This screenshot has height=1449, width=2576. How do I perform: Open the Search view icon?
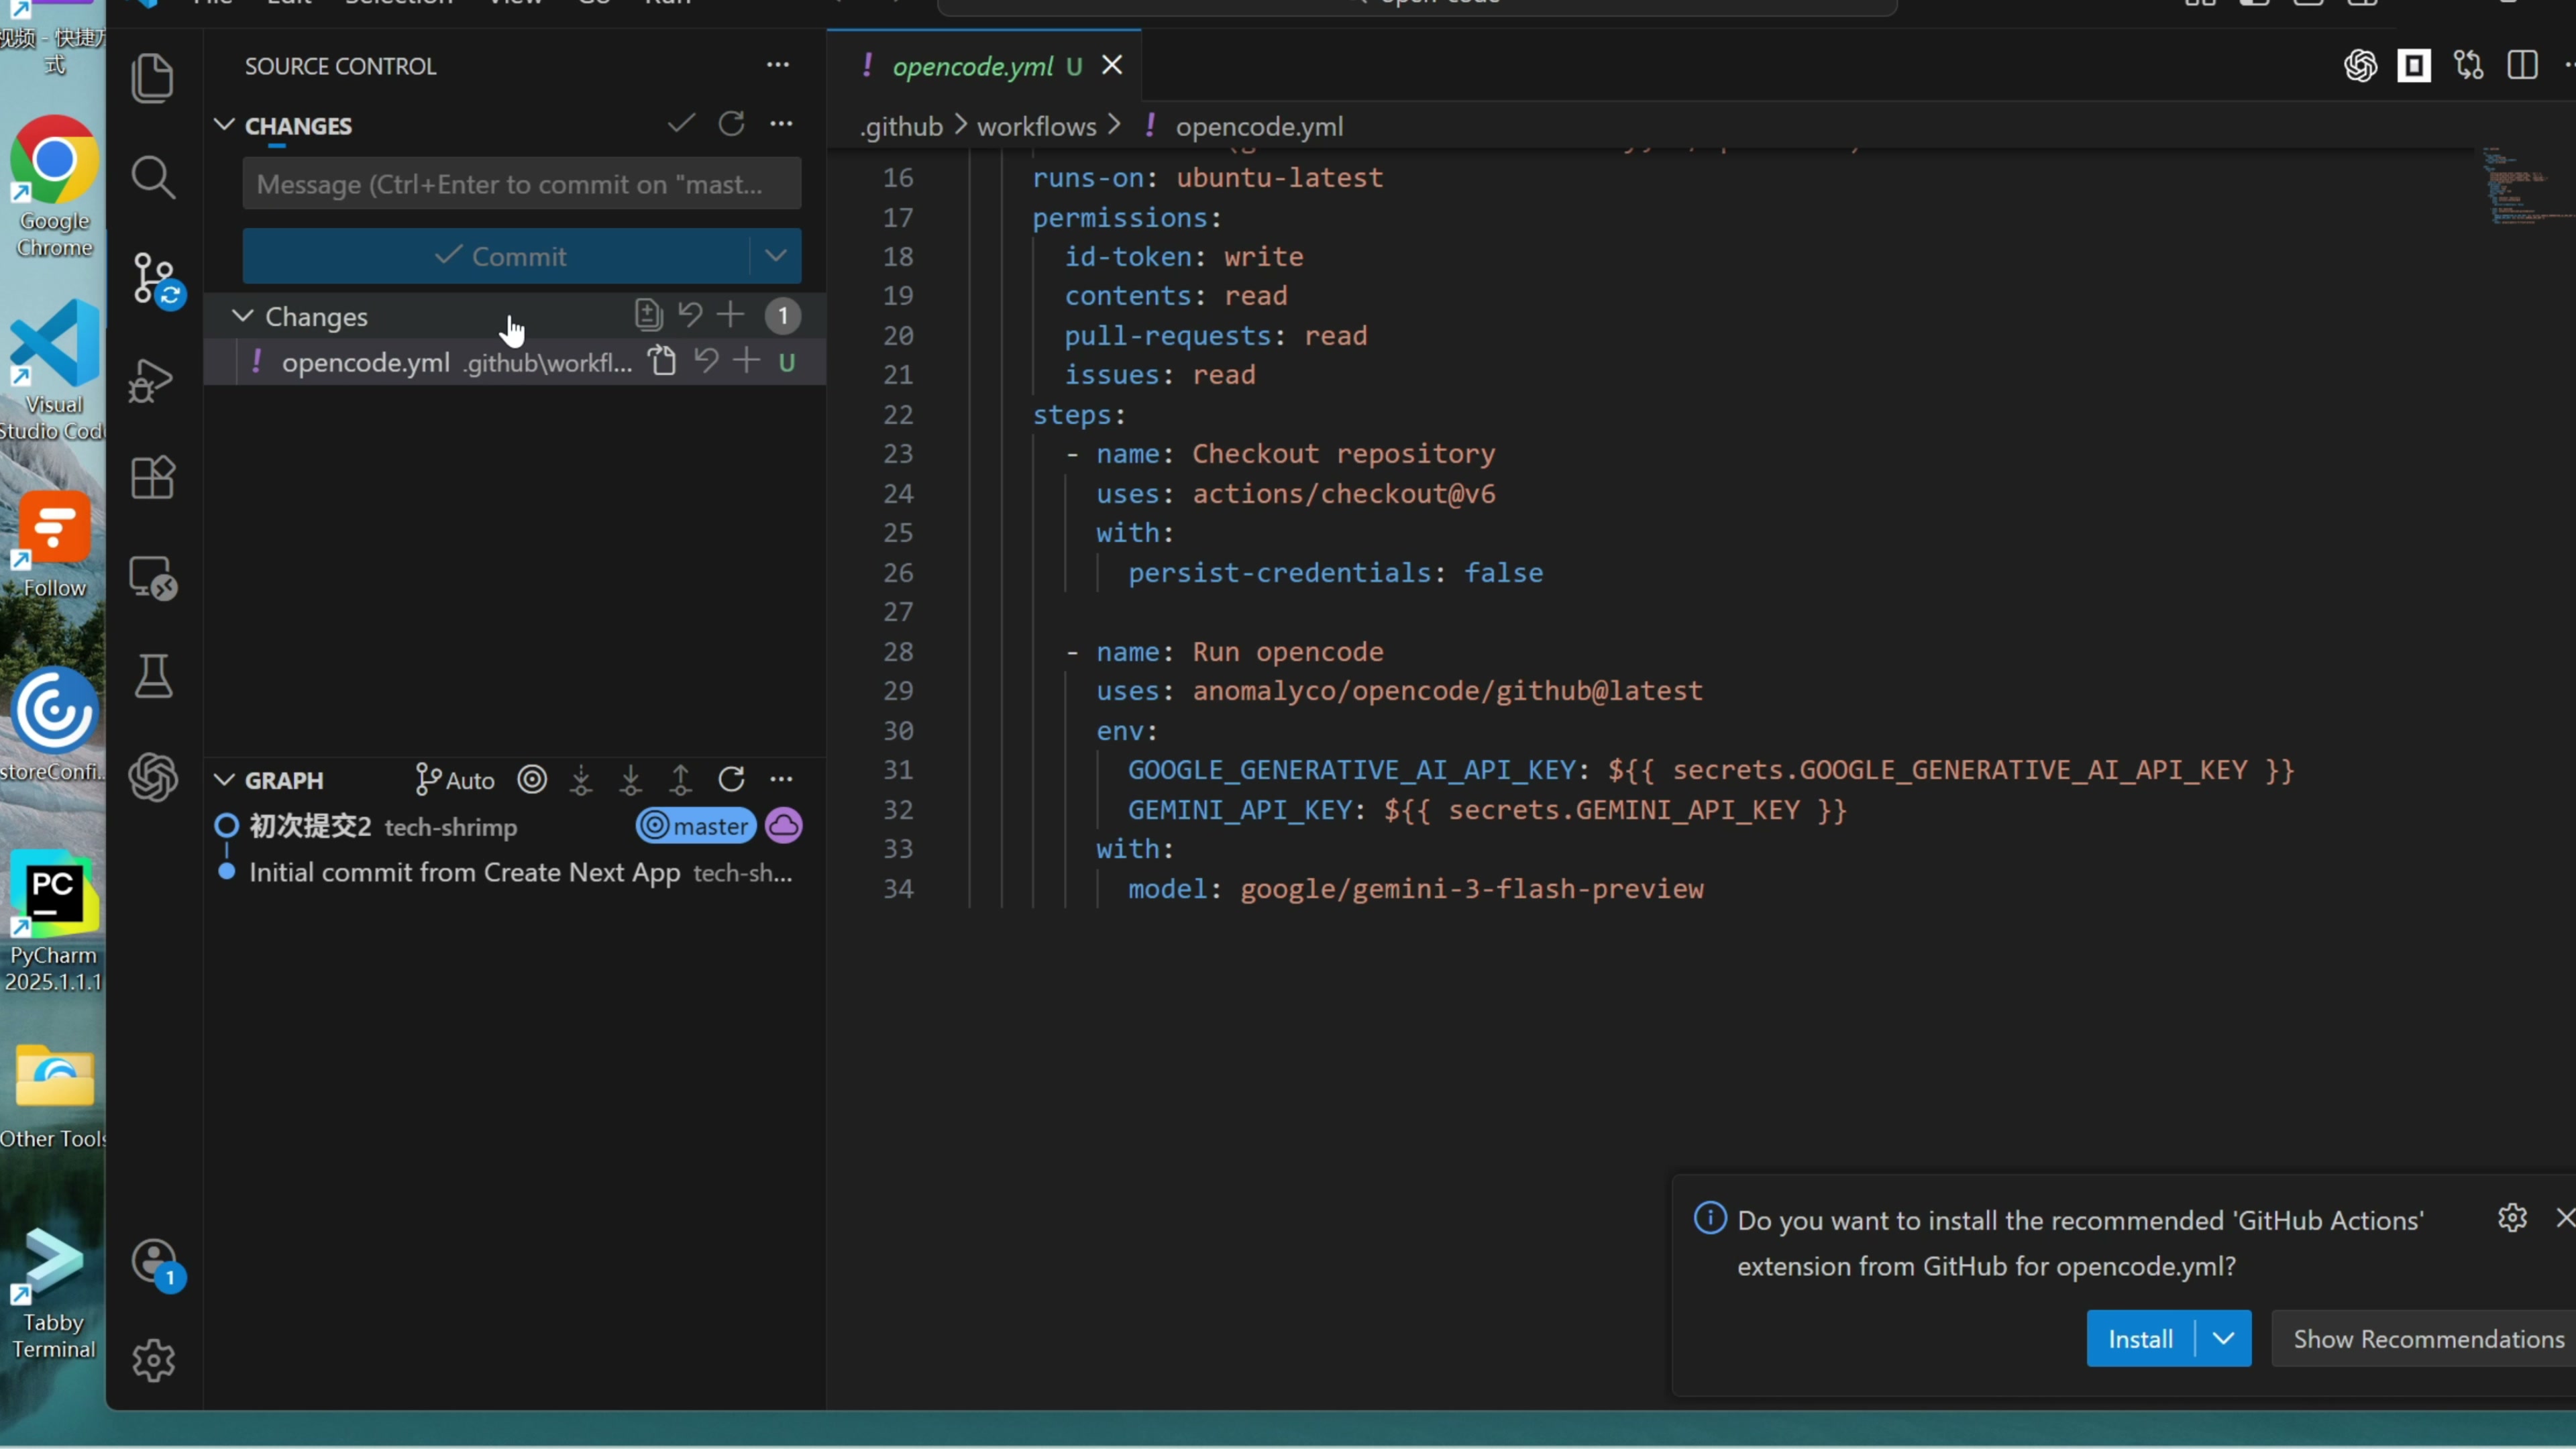pyautogui.click(x=152, y=177)
